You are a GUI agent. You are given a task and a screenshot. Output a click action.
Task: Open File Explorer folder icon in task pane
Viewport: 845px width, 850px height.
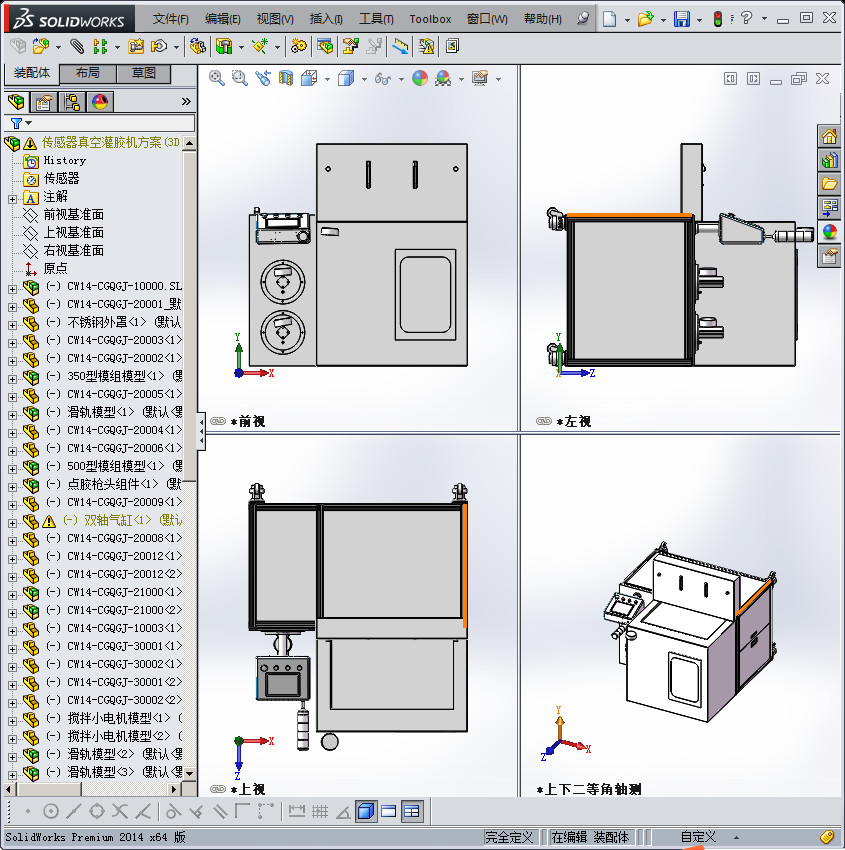tap(829, 184)
